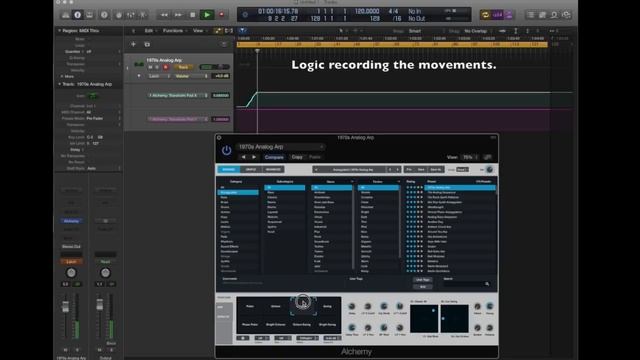Adjust the pan knob on the Analog Arp channel strip
This screenshot has height=360, width=640.
click(71, 273)
